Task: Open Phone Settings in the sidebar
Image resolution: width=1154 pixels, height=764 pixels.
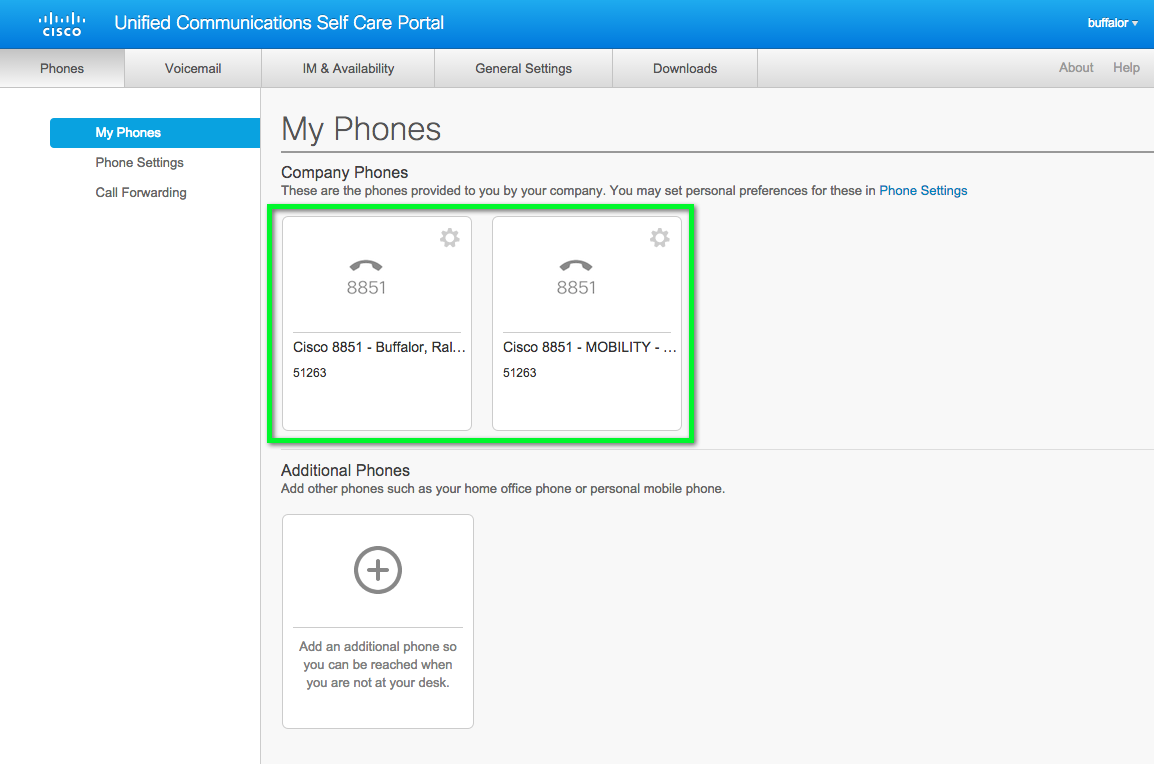Action: (x=139, y=163)
